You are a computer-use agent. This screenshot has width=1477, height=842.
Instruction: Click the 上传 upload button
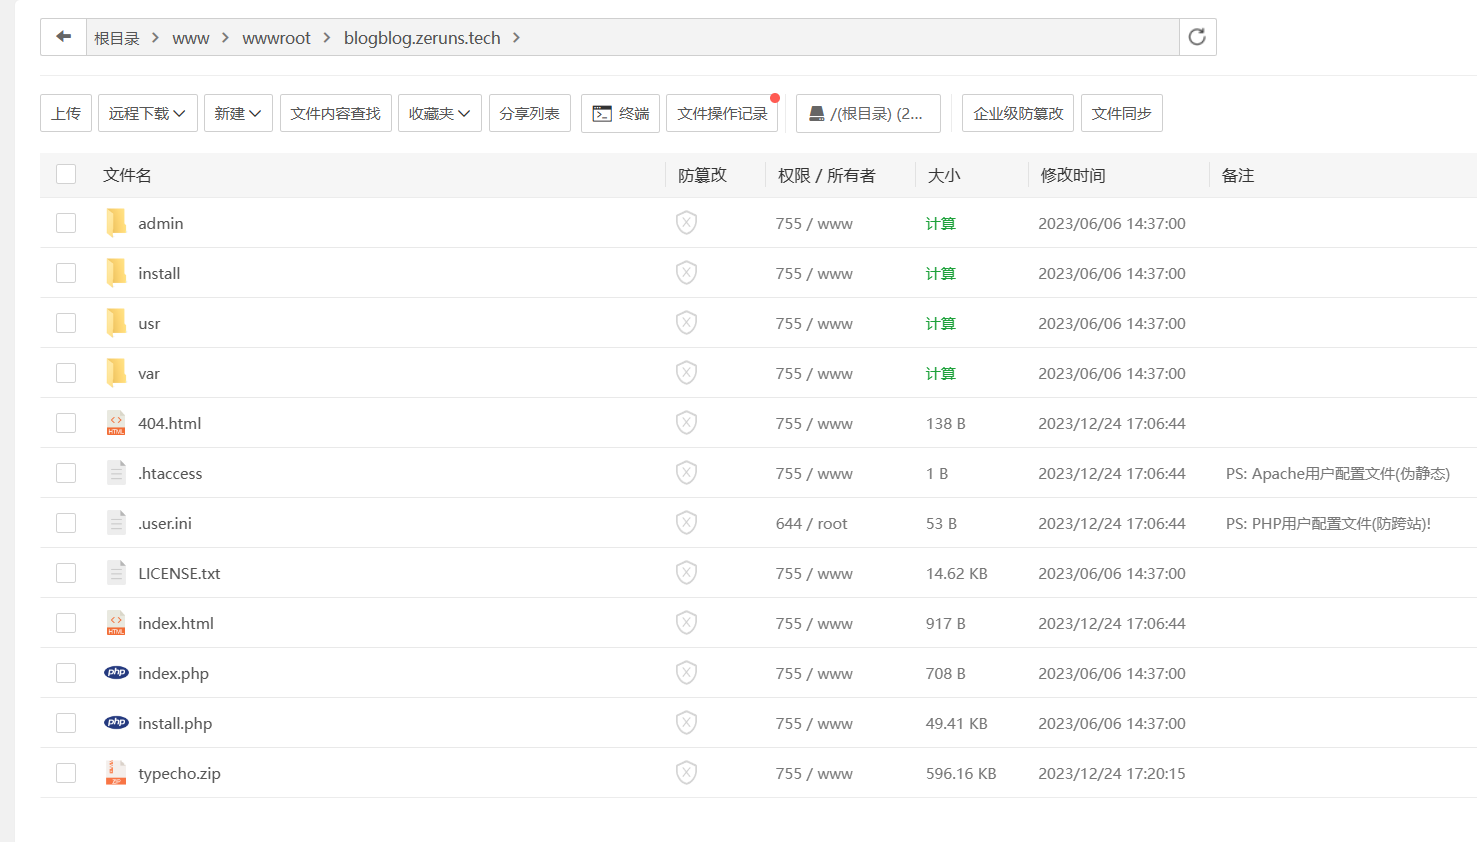click(66, 113)
